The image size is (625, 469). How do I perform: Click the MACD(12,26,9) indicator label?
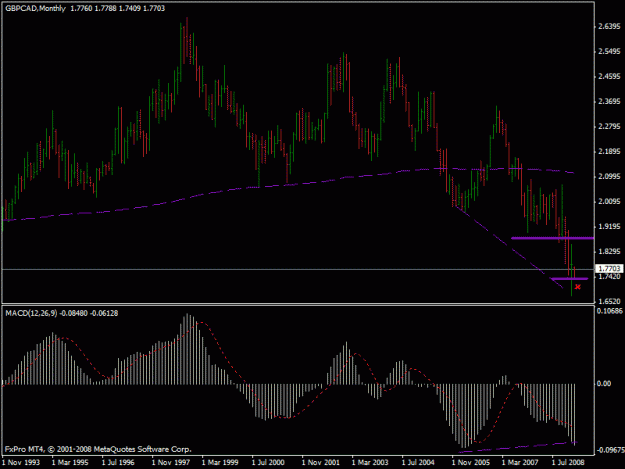click(x=31, y=313)
